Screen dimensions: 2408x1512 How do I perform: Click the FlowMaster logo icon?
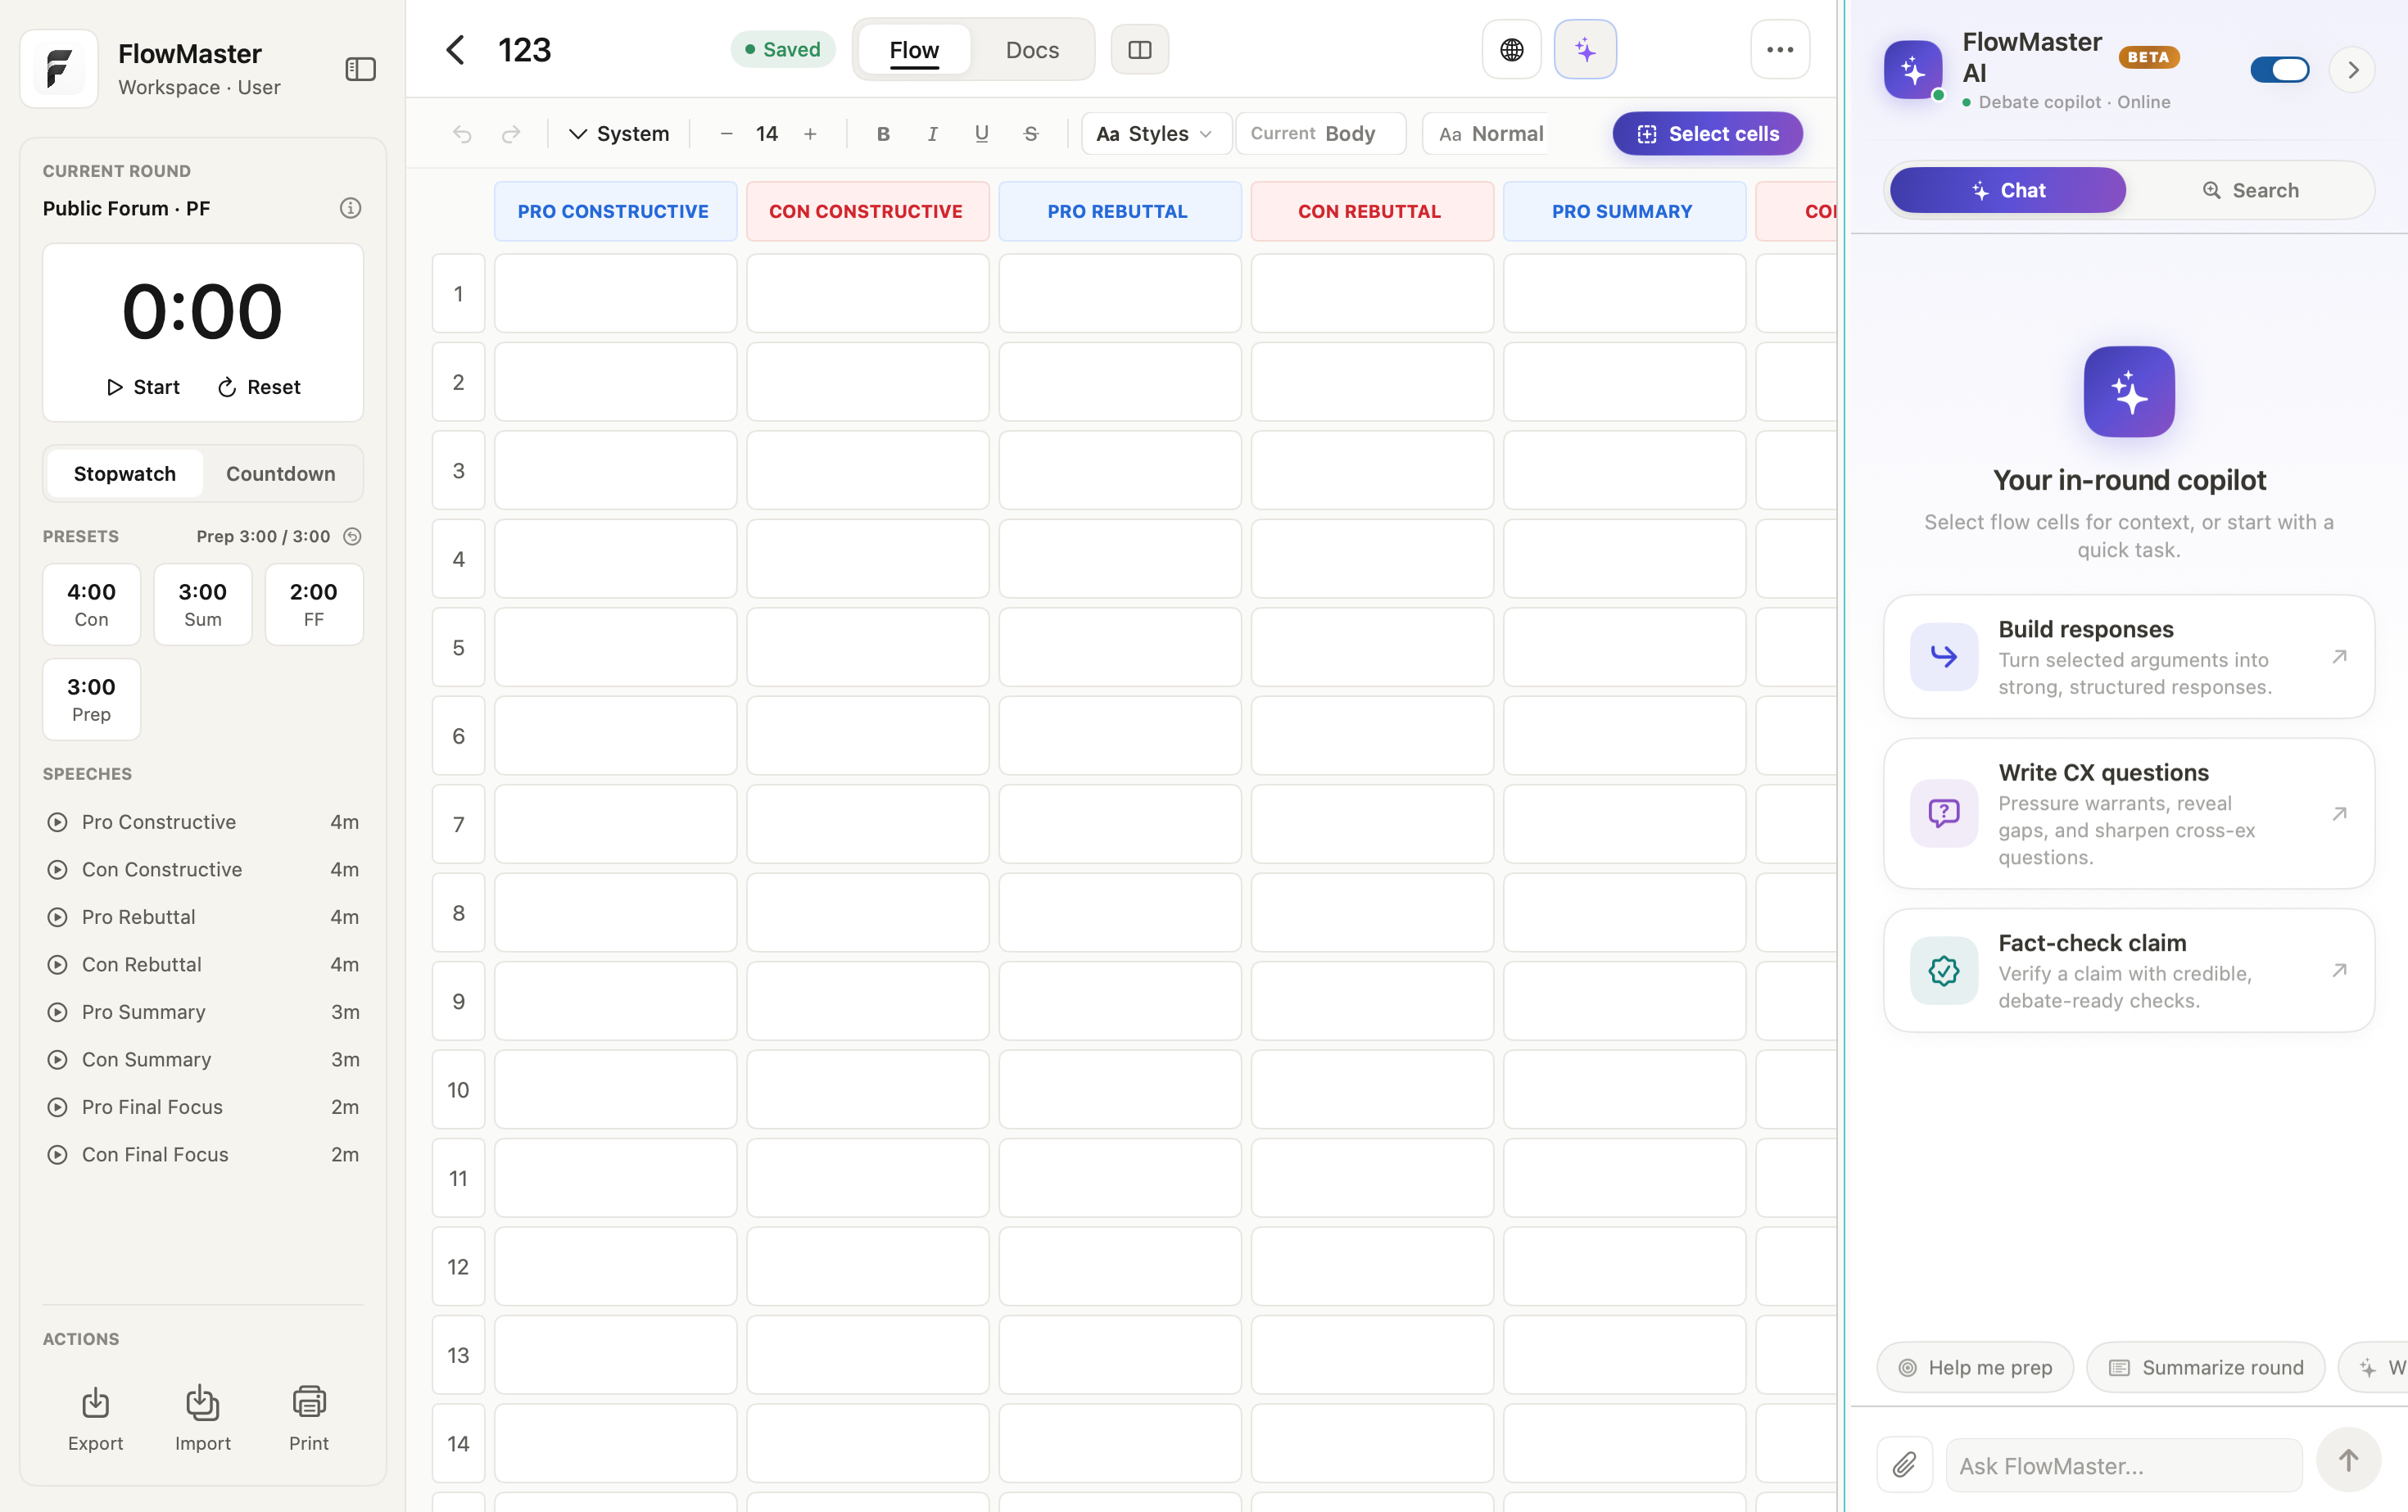point(59,69)
